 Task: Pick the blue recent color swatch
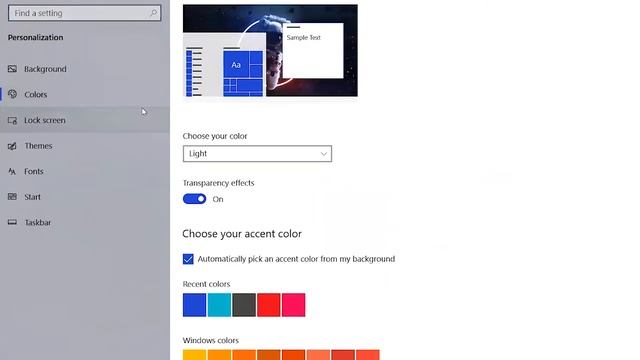(194, 305)
